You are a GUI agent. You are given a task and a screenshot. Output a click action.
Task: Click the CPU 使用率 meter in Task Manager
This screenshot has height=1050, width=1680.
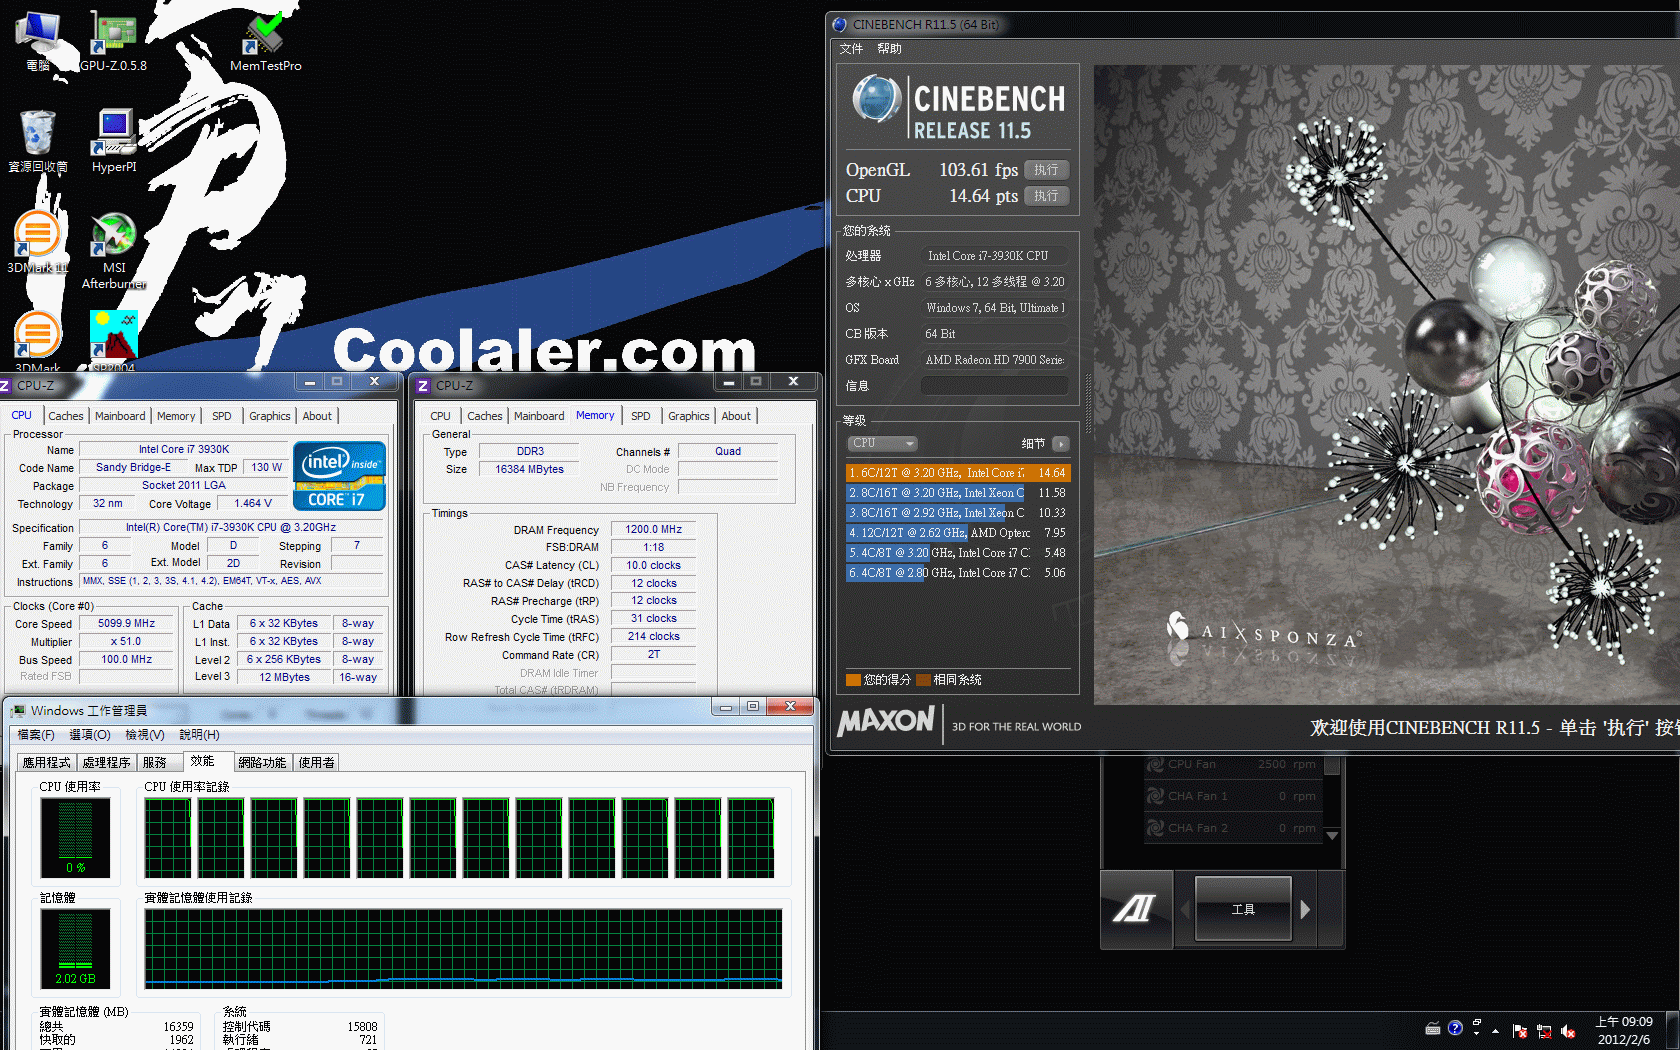tap(76, 837)
